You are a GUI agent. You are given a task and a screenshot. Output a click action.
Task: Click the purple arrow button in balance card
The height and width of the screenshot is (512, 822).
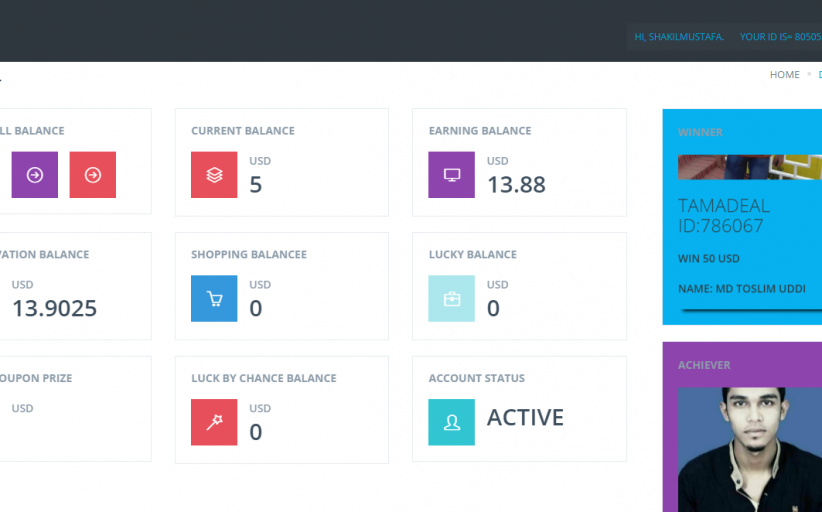tap(35, 175)
